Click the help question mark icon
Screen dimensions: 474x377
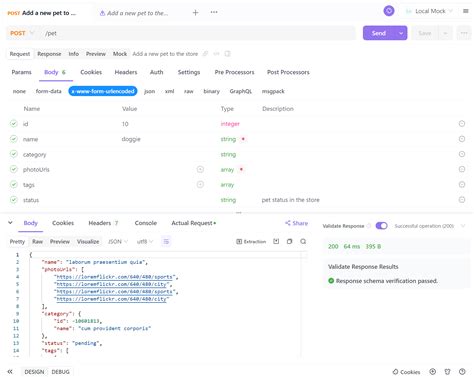(462, 371)
